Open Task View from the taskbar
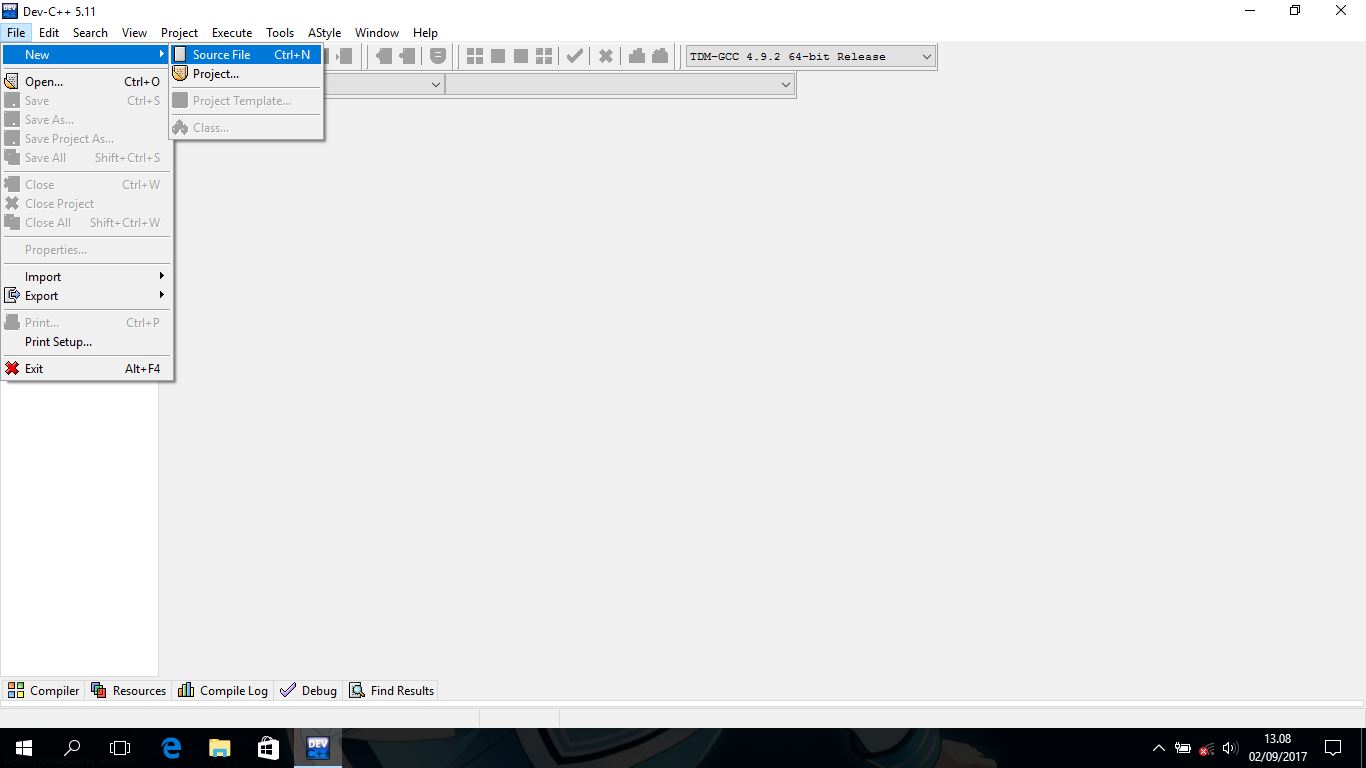The height and width of the screenshot is (768, 1366). pyautogui.click(x=120, y=748)
